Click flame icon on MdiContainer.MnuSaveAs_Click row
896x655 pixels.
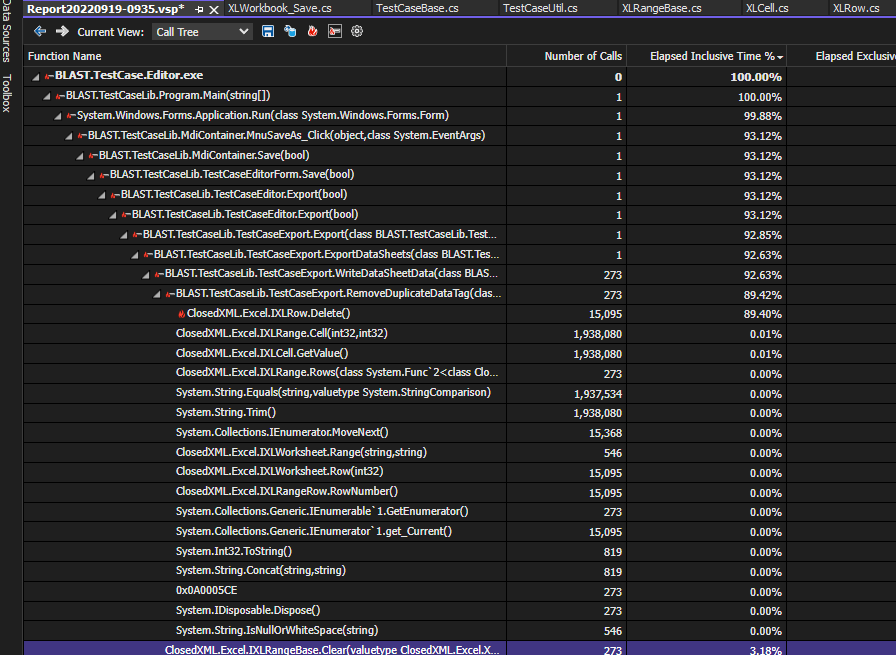pyautogui.click(x=82, y=134)
